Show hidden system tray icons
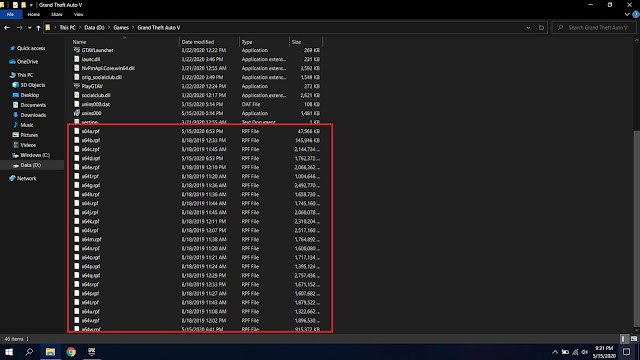This screenshot has height=360, width=640. coord(555,352)
